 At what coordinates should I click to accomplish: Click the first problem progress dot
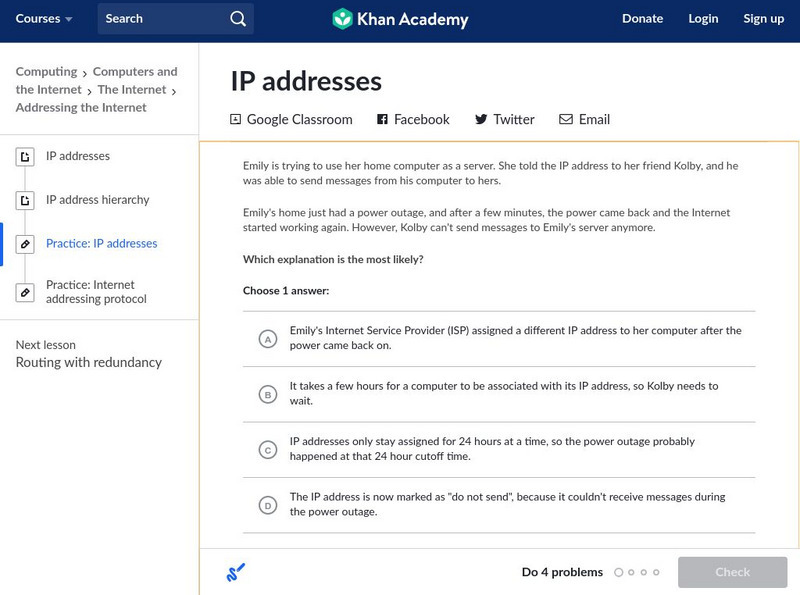pyautogui.click(x=619, y=573)
